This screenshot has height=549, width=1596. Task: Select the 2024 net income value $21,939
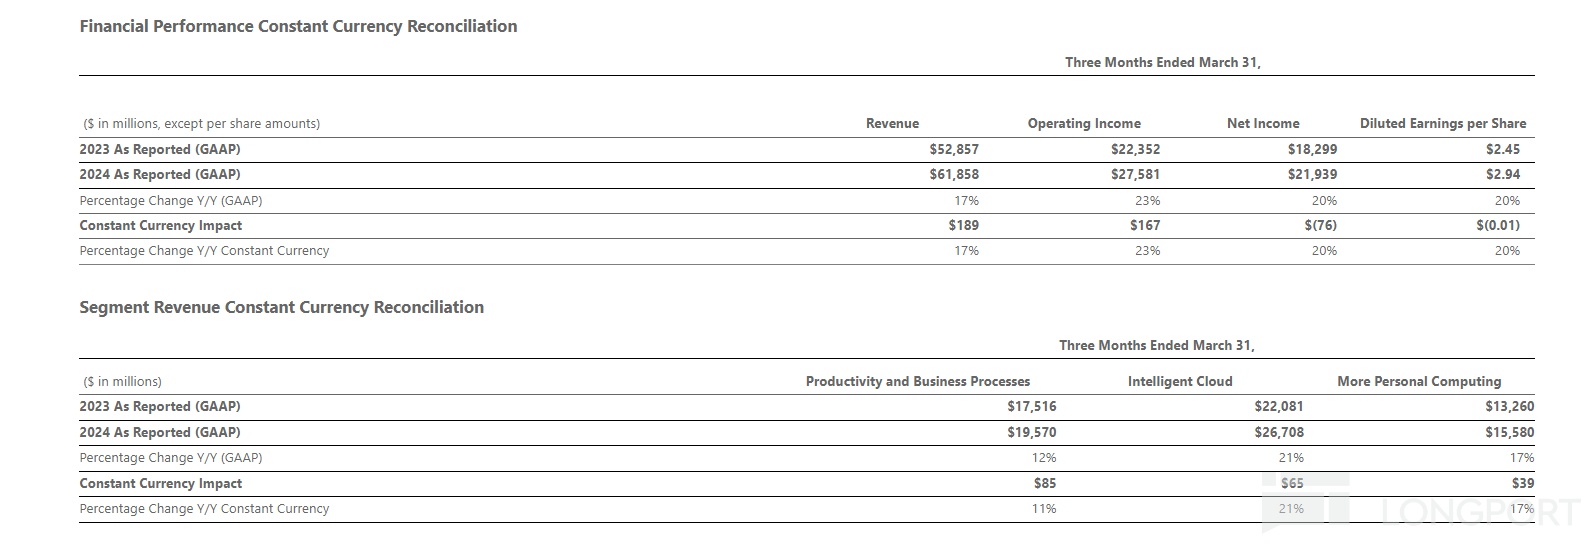[x=1312, y=174]
